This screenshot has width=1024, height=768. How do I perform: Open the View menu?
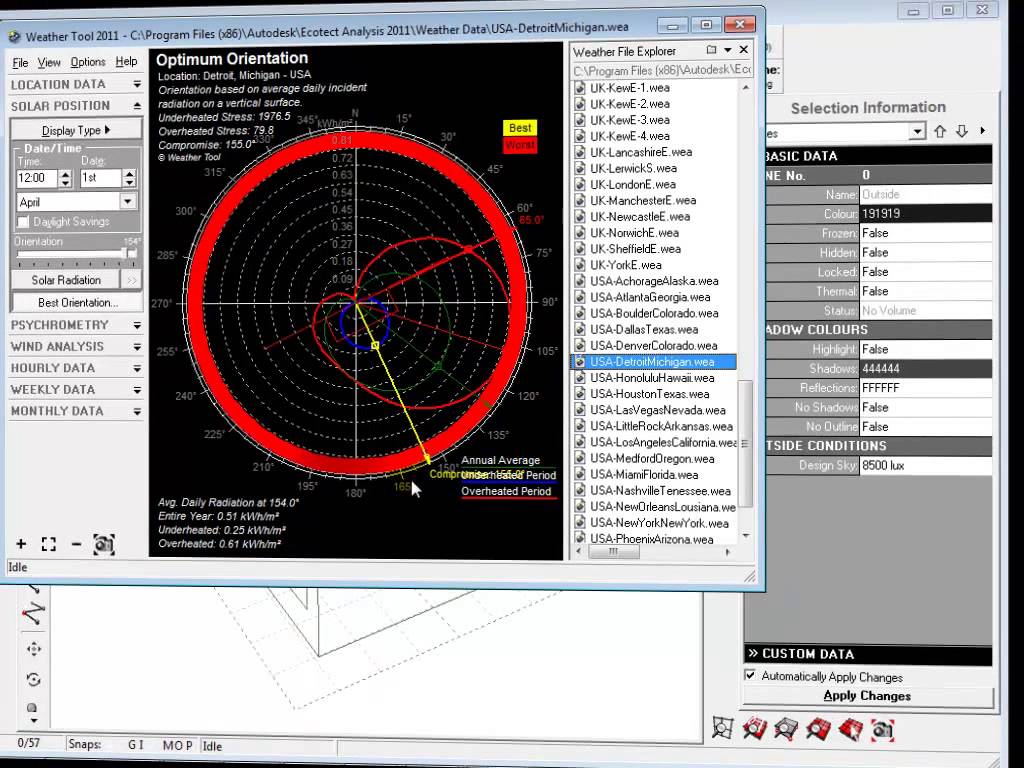pyautogui.click(x=49, y=62)
